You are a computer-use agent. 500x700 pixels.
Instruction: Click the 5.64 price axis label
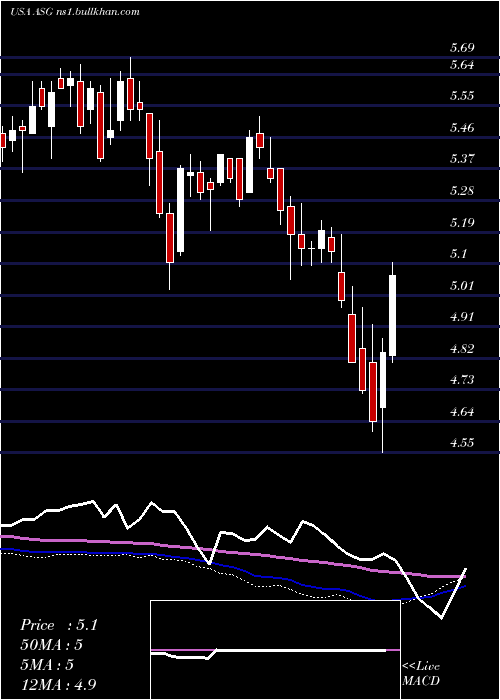[x=462, y=65]
